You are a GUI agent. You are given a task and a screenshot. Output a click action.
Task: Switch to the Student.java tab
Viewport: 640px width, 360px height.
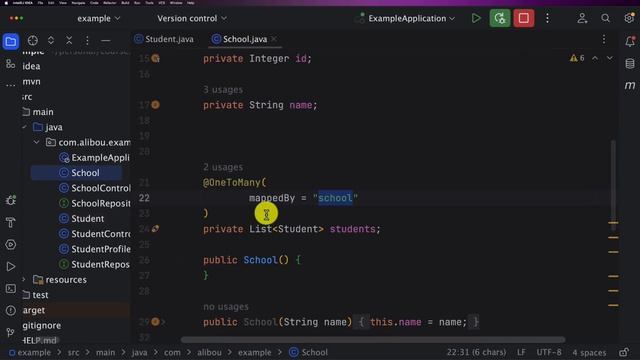164,39
